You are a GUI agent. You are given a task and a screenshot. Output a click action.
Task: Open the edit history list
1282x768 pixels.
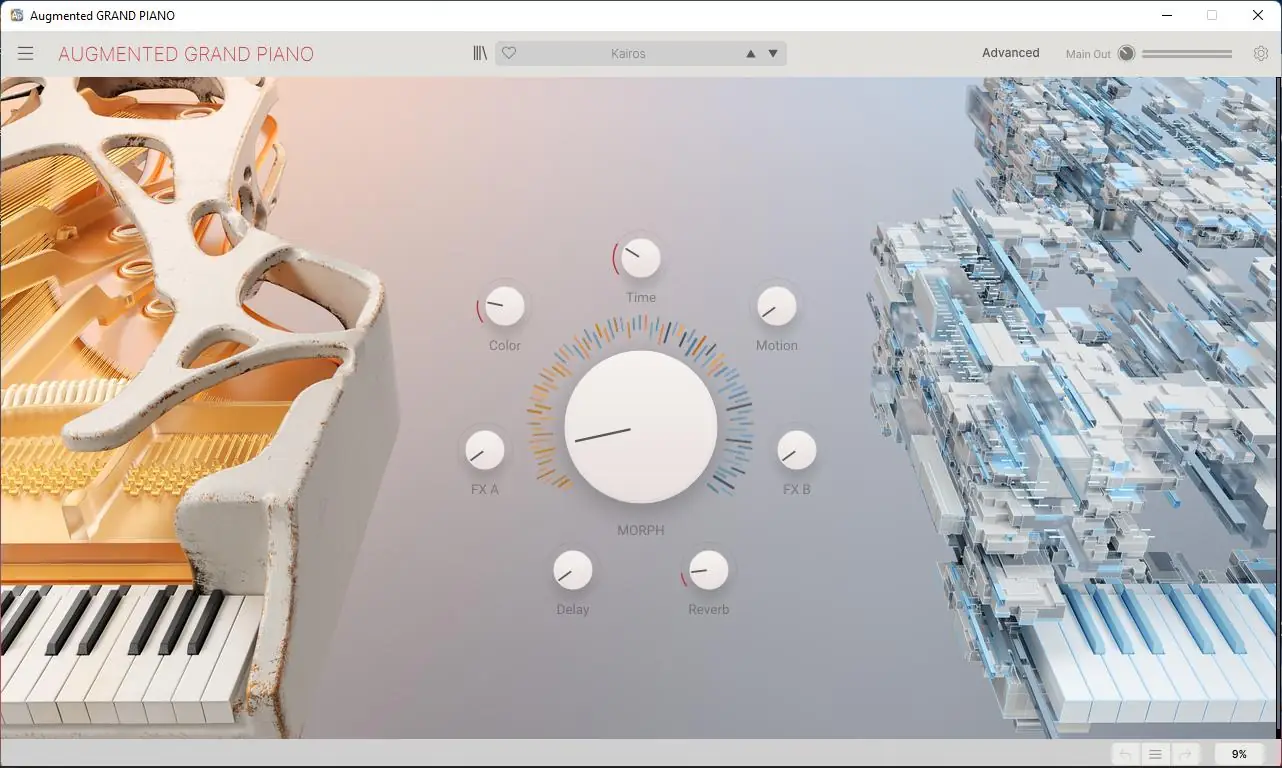coord(1155,755)
